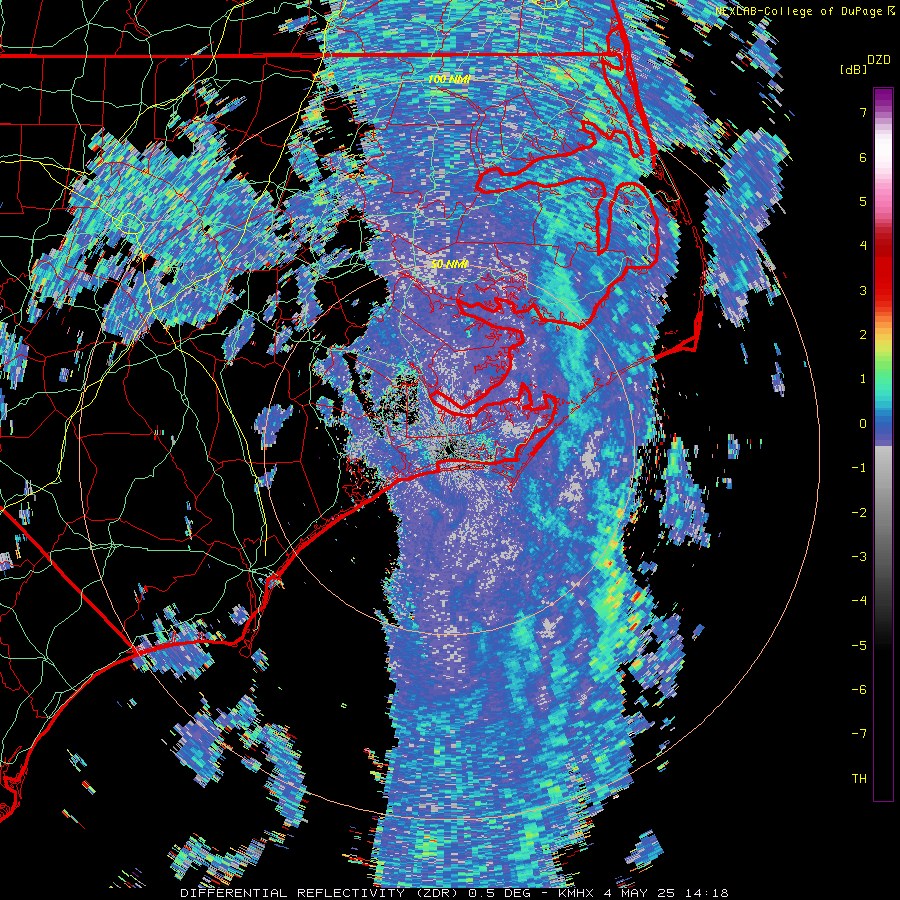Click the 4 MAY 25 date text
The width and height of the screenshot is (900, 900).
[638, 893]
